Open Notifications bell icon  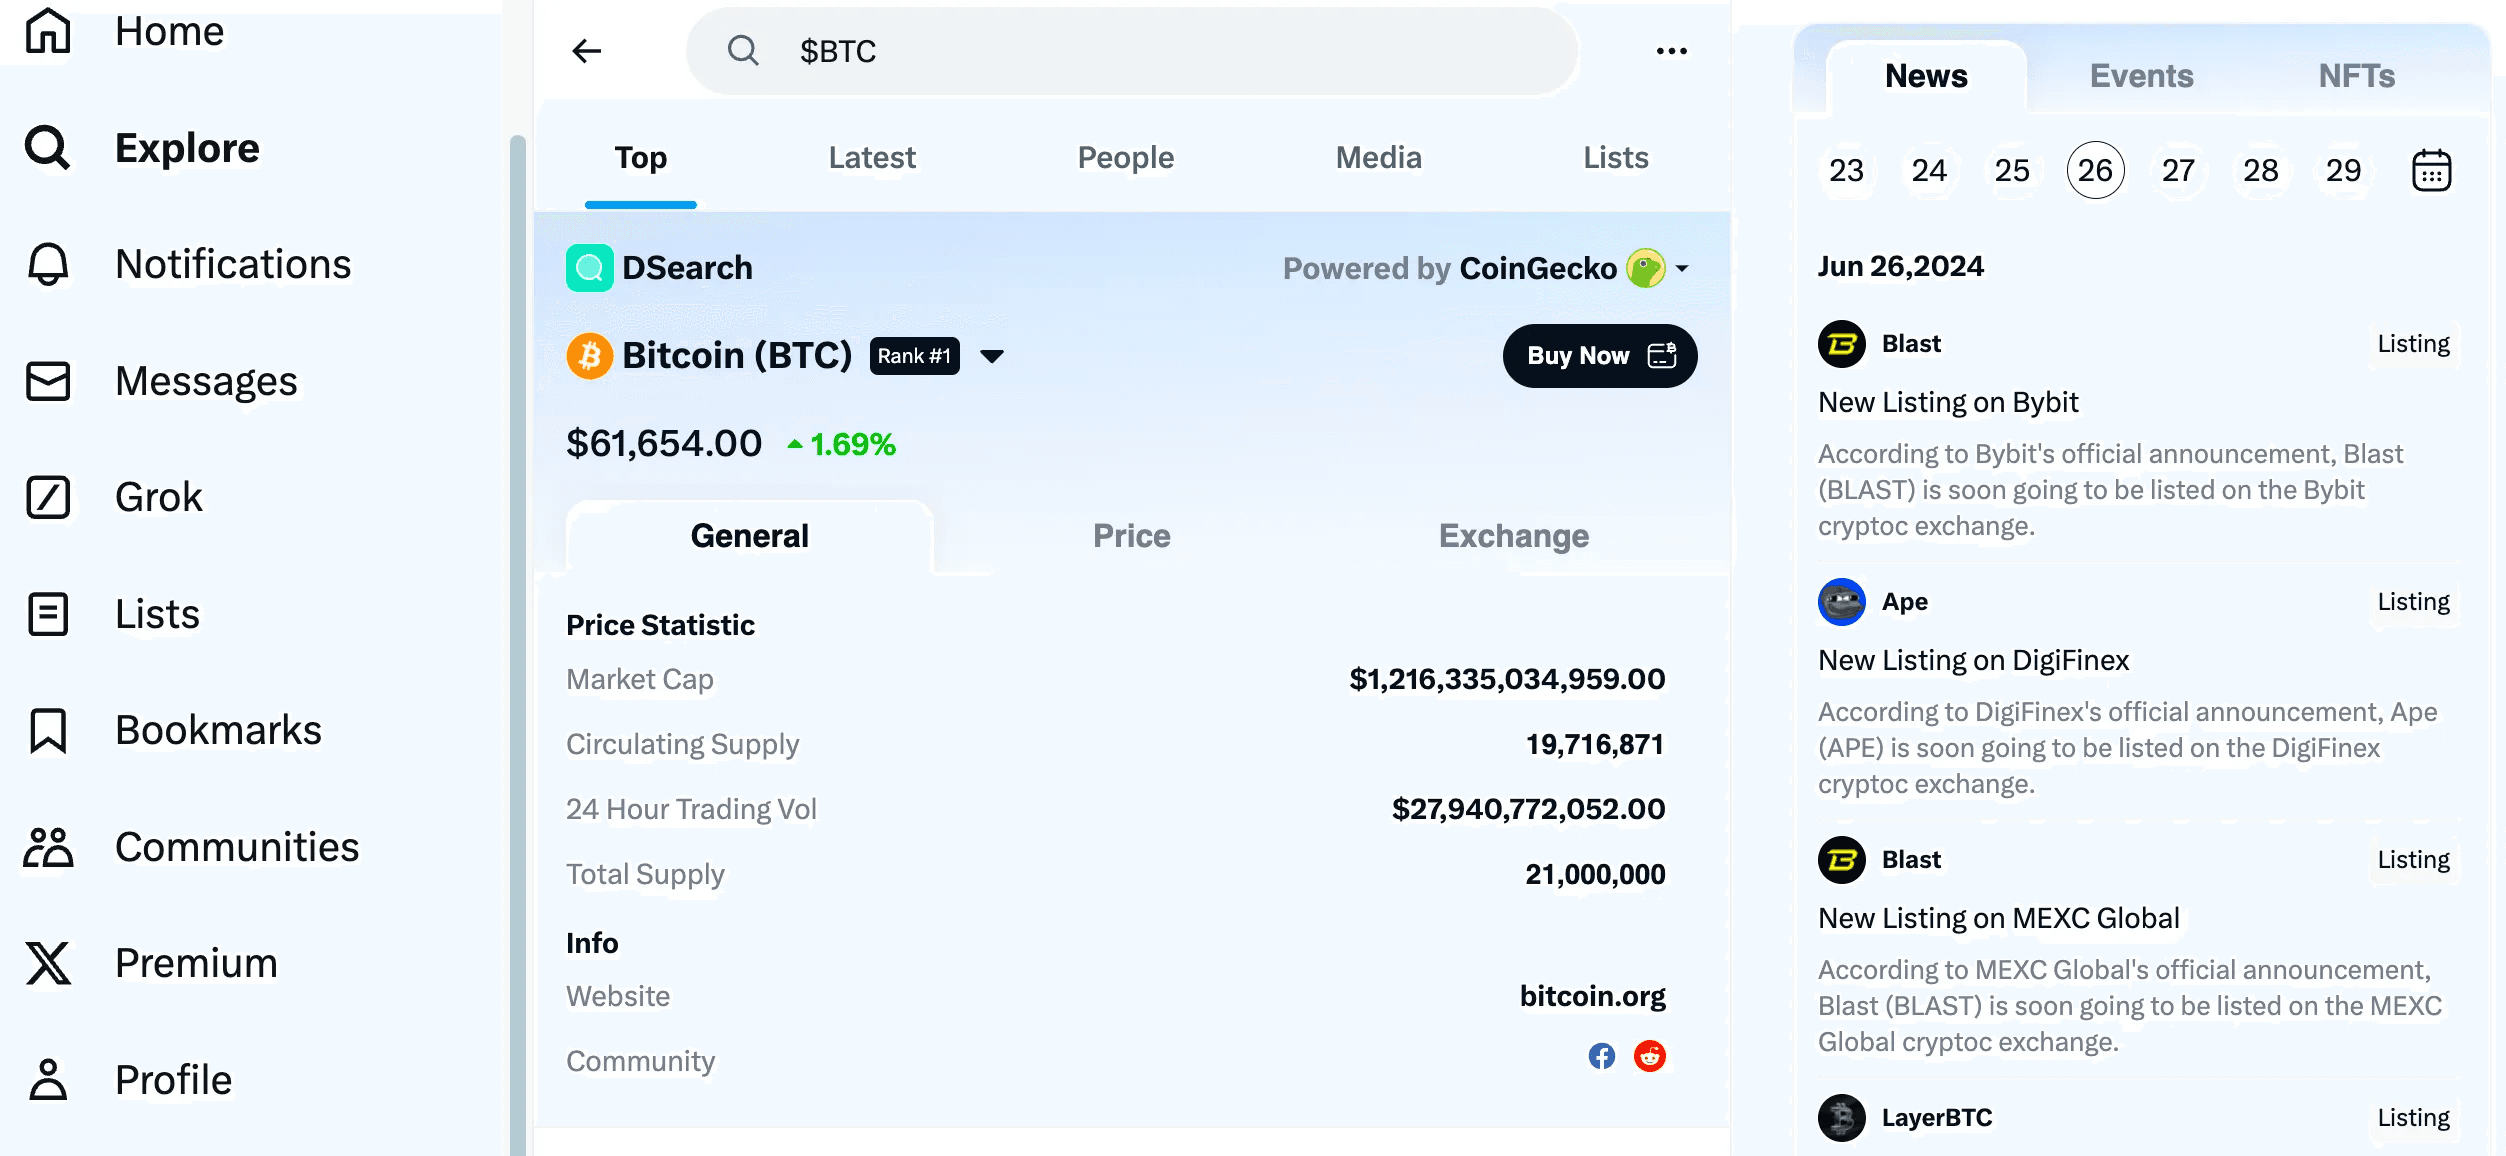coord(48,265)
